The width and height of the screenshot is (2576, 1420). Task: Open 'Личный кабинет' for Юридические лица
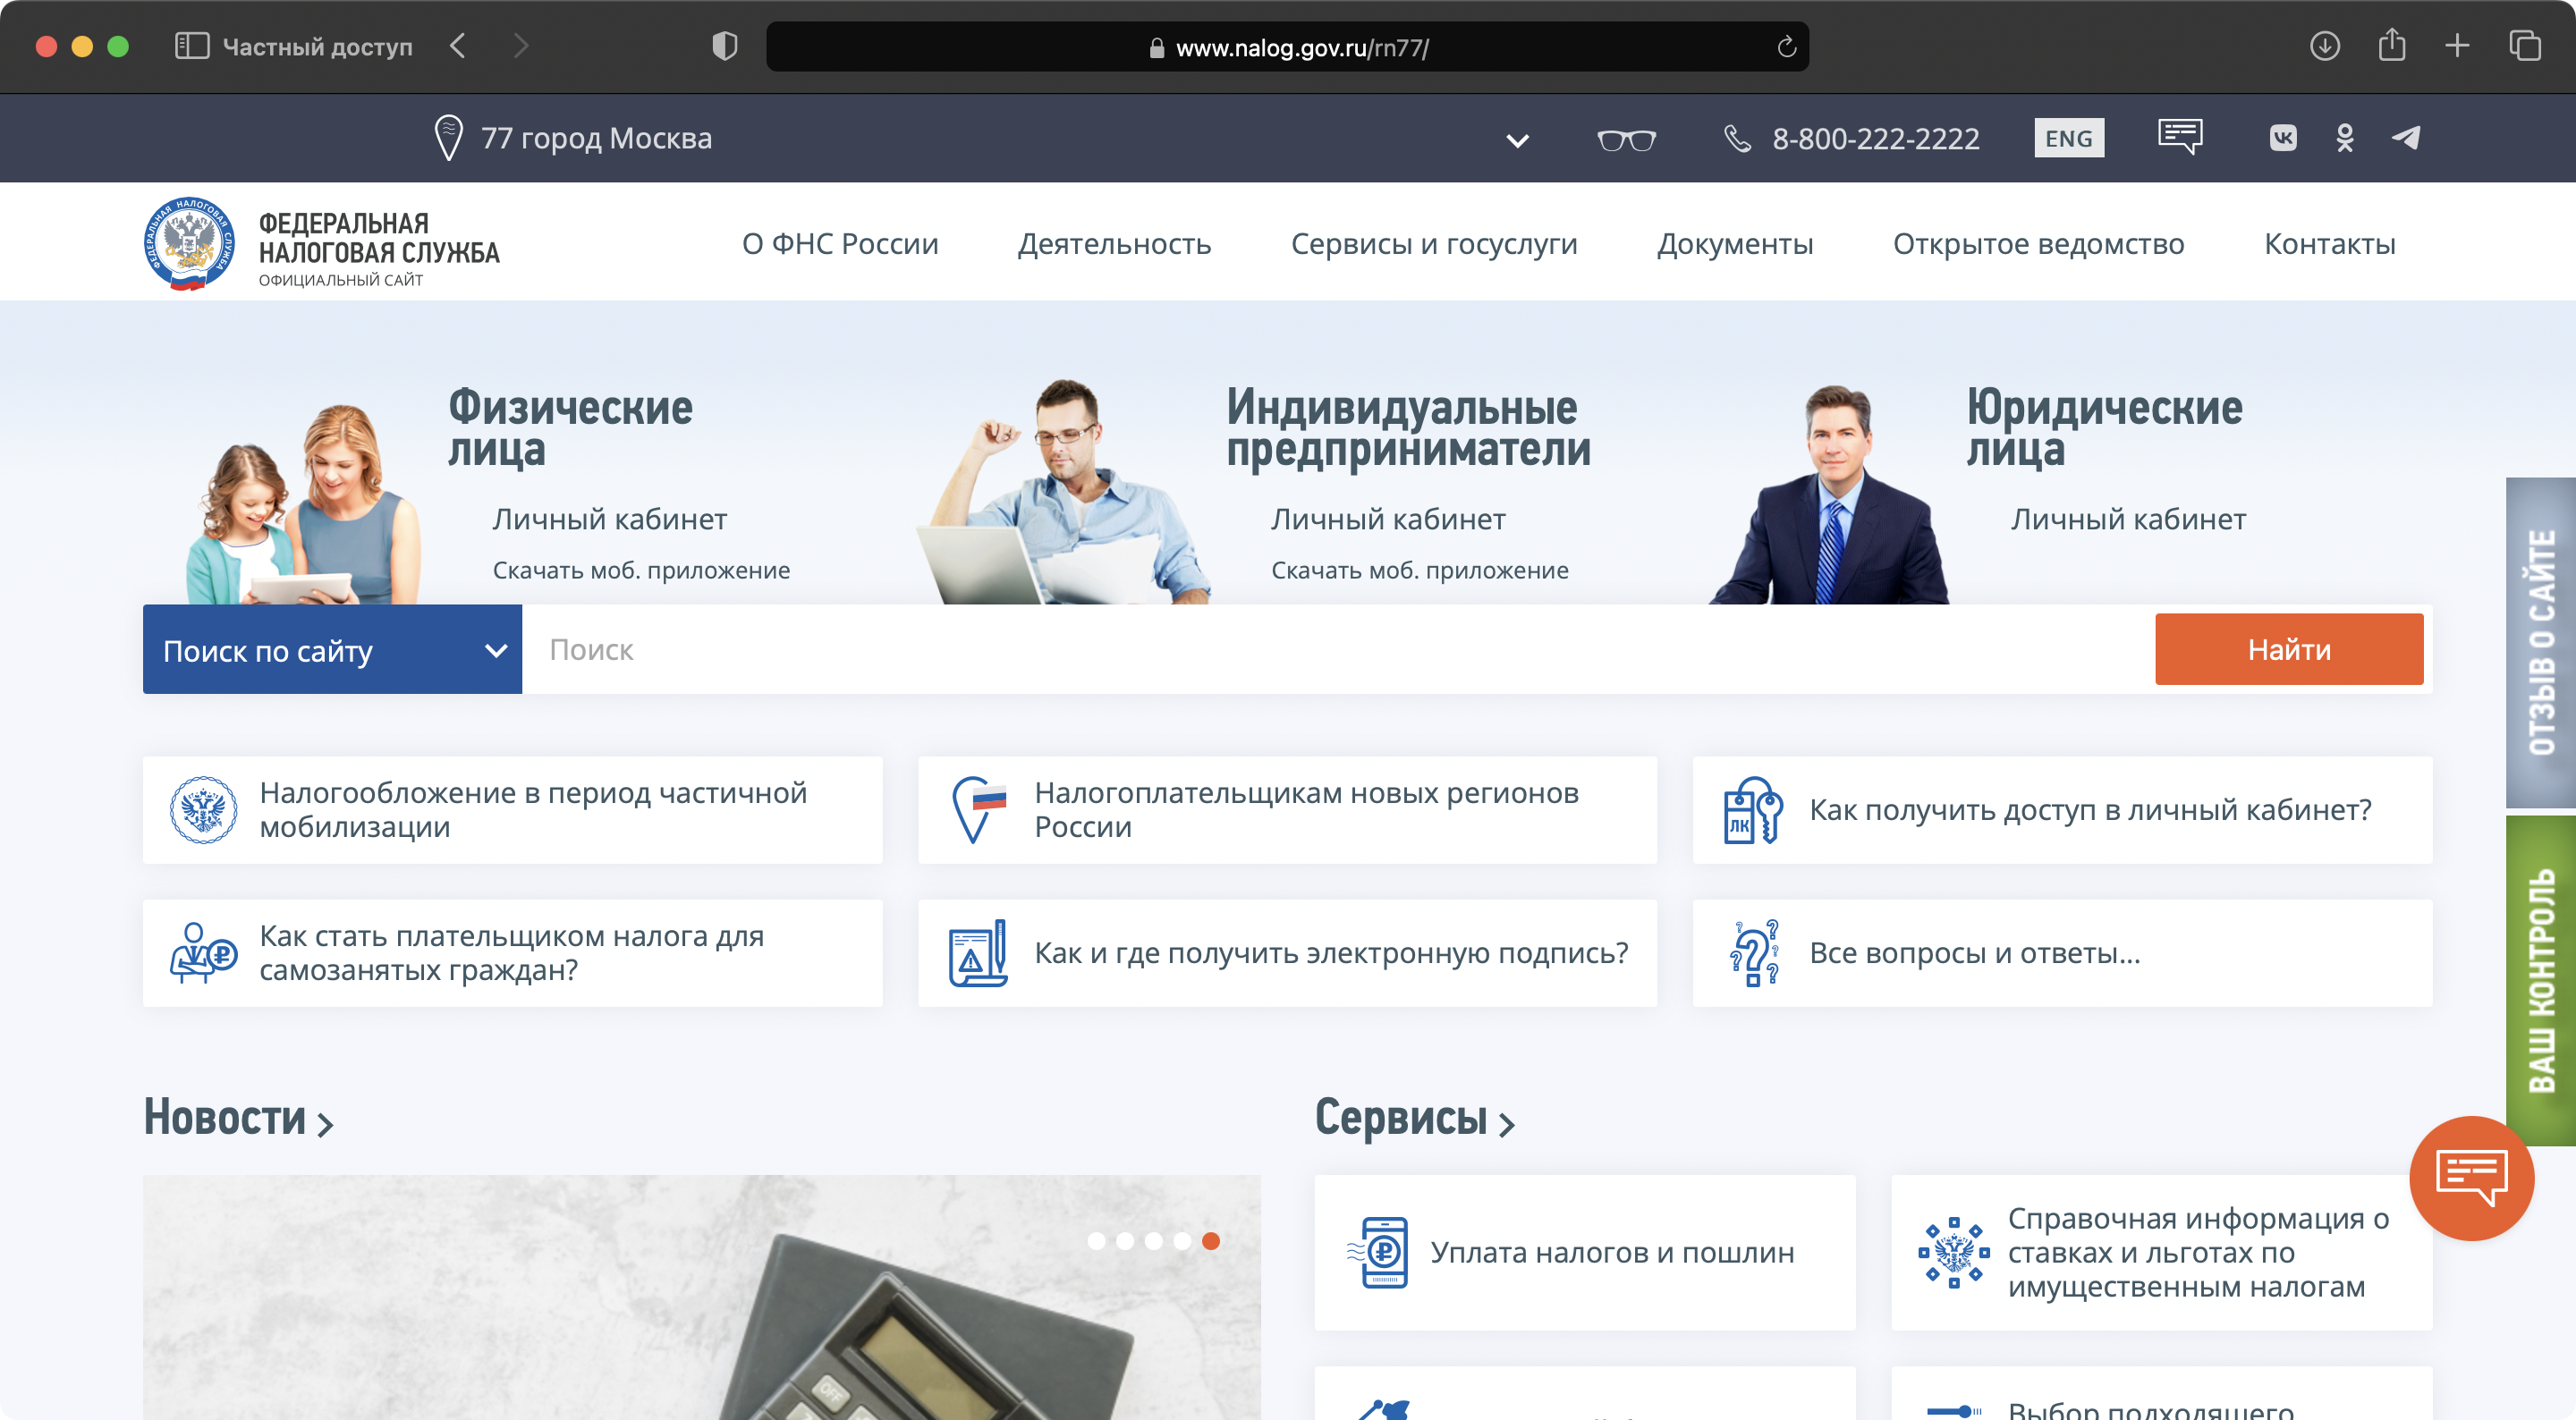point(2128,519)
